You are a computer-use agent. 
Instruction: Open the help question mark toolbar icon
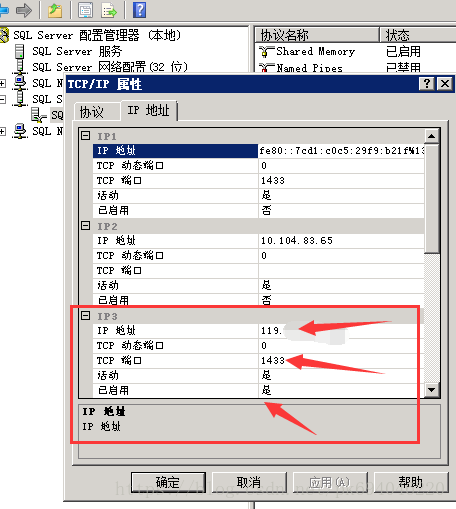139,10
